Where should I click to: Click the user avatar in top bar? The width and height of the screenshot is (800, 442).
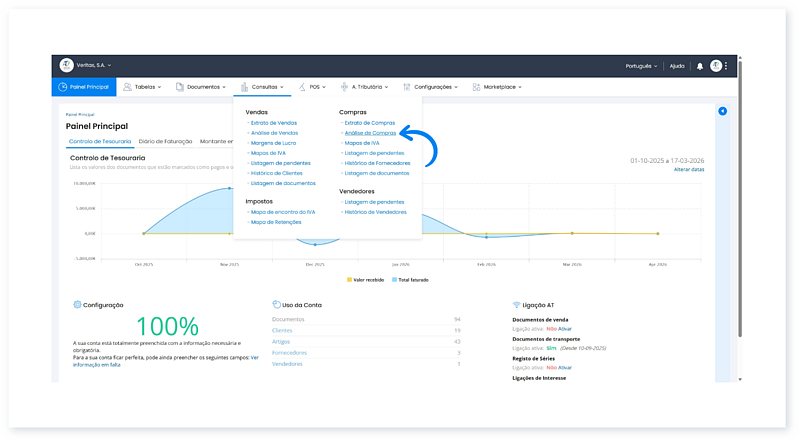point(716,66)
